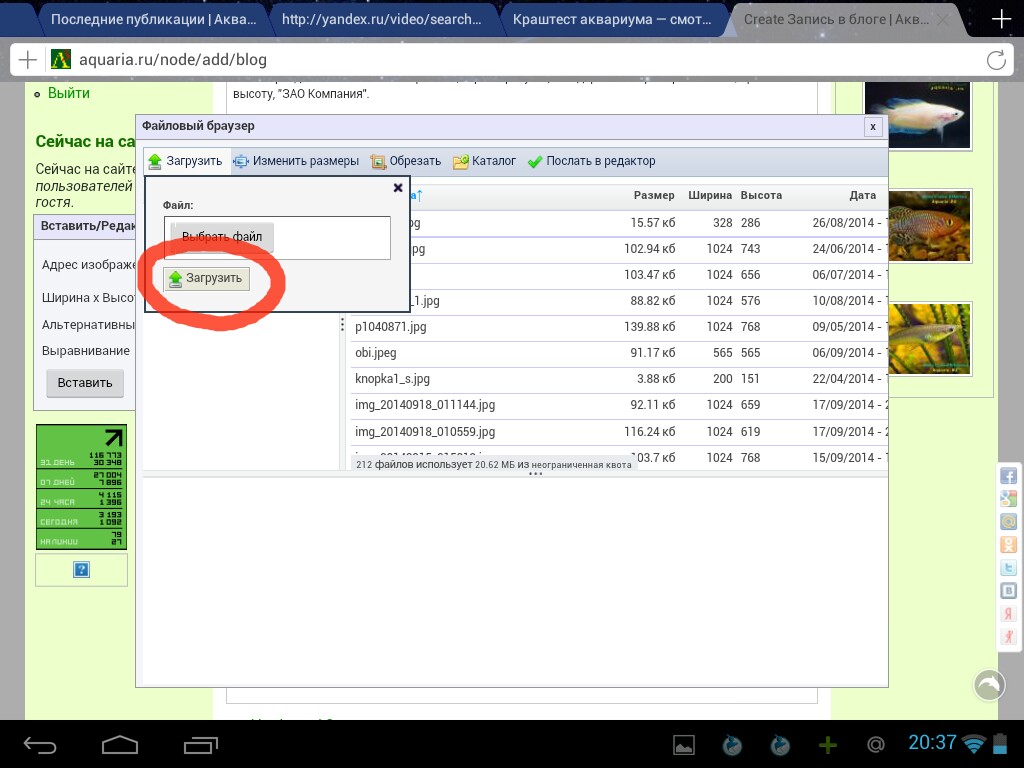Switch to Последние публикации tab
1024x768 pixels.
(x=153, y=20)
